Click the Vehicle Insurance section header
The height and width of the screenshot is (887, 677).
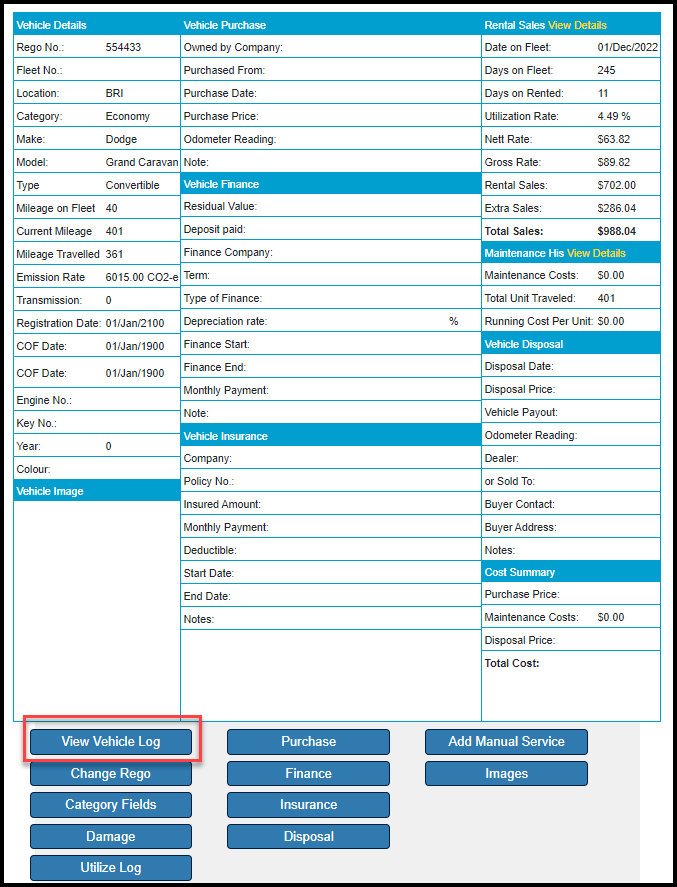(x=224, y=436)
